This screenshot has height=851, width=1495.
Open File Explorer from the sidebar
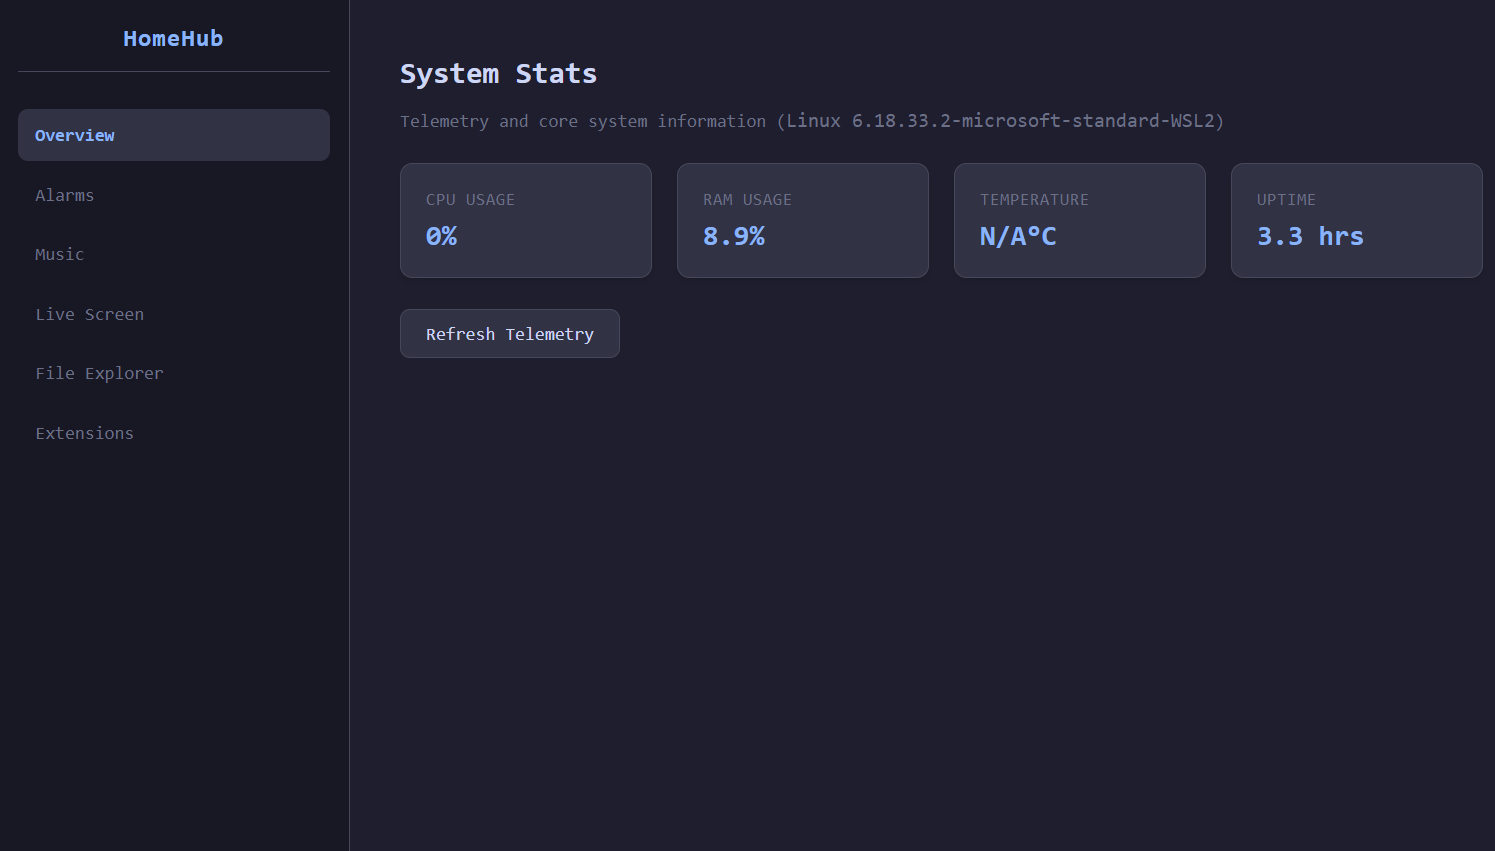click(174, 373)
